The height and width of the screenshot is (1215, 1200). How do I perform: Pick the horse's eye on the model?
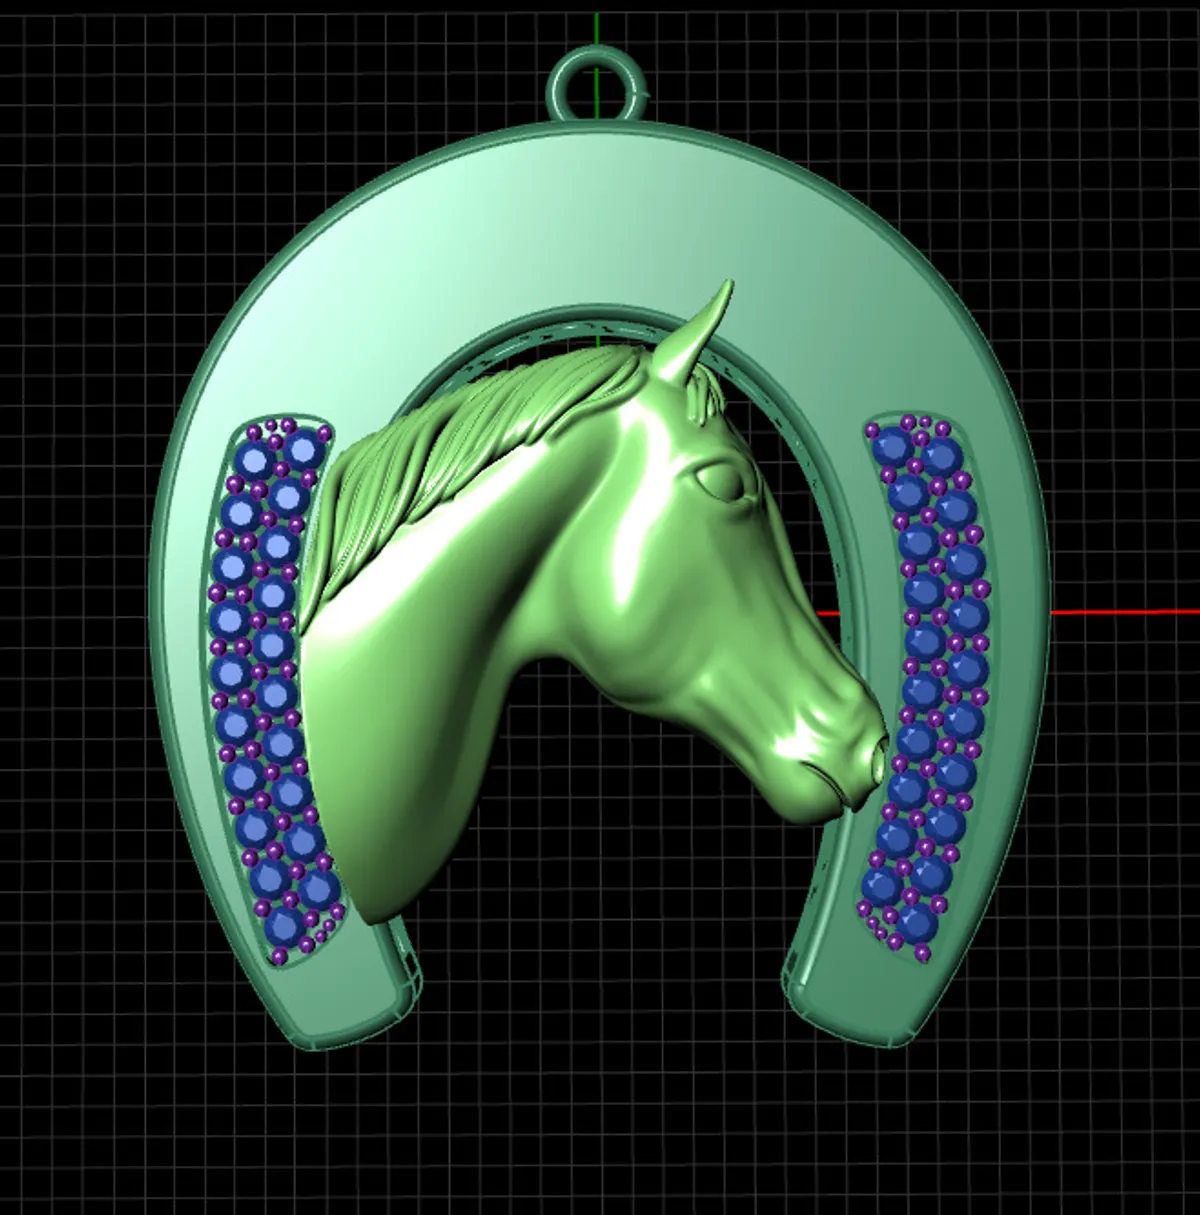[722, 482]
